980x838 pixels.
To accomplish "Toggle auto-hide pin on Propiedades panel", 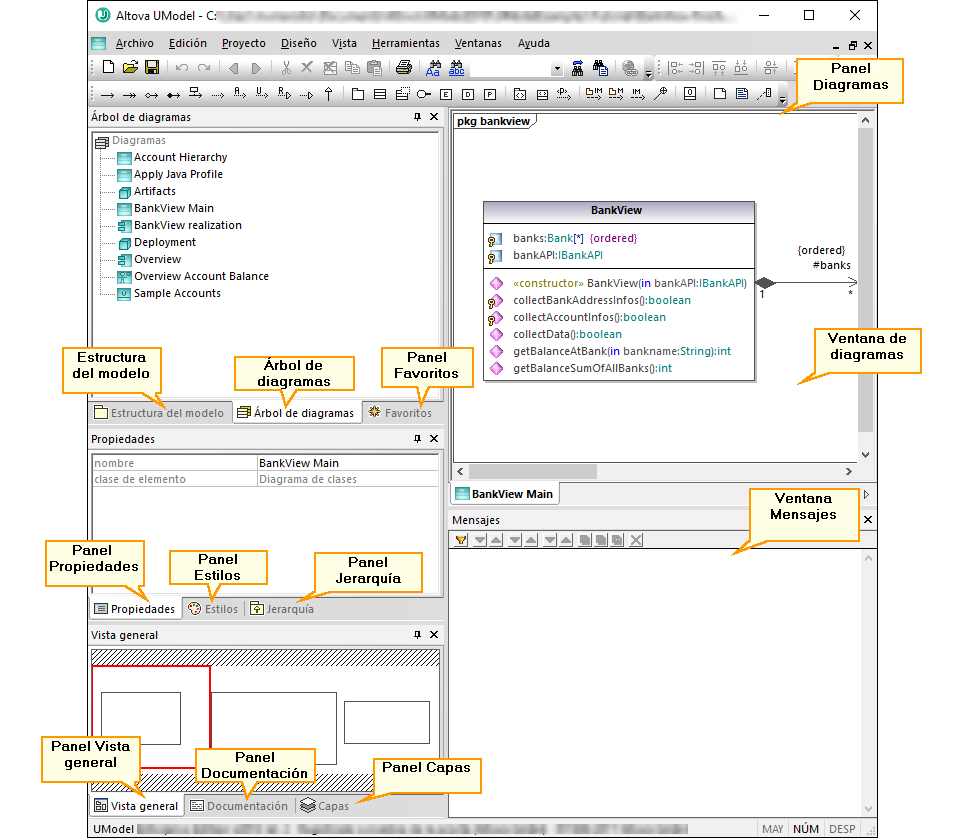I will pyautogui.click(x=417, y=439).
